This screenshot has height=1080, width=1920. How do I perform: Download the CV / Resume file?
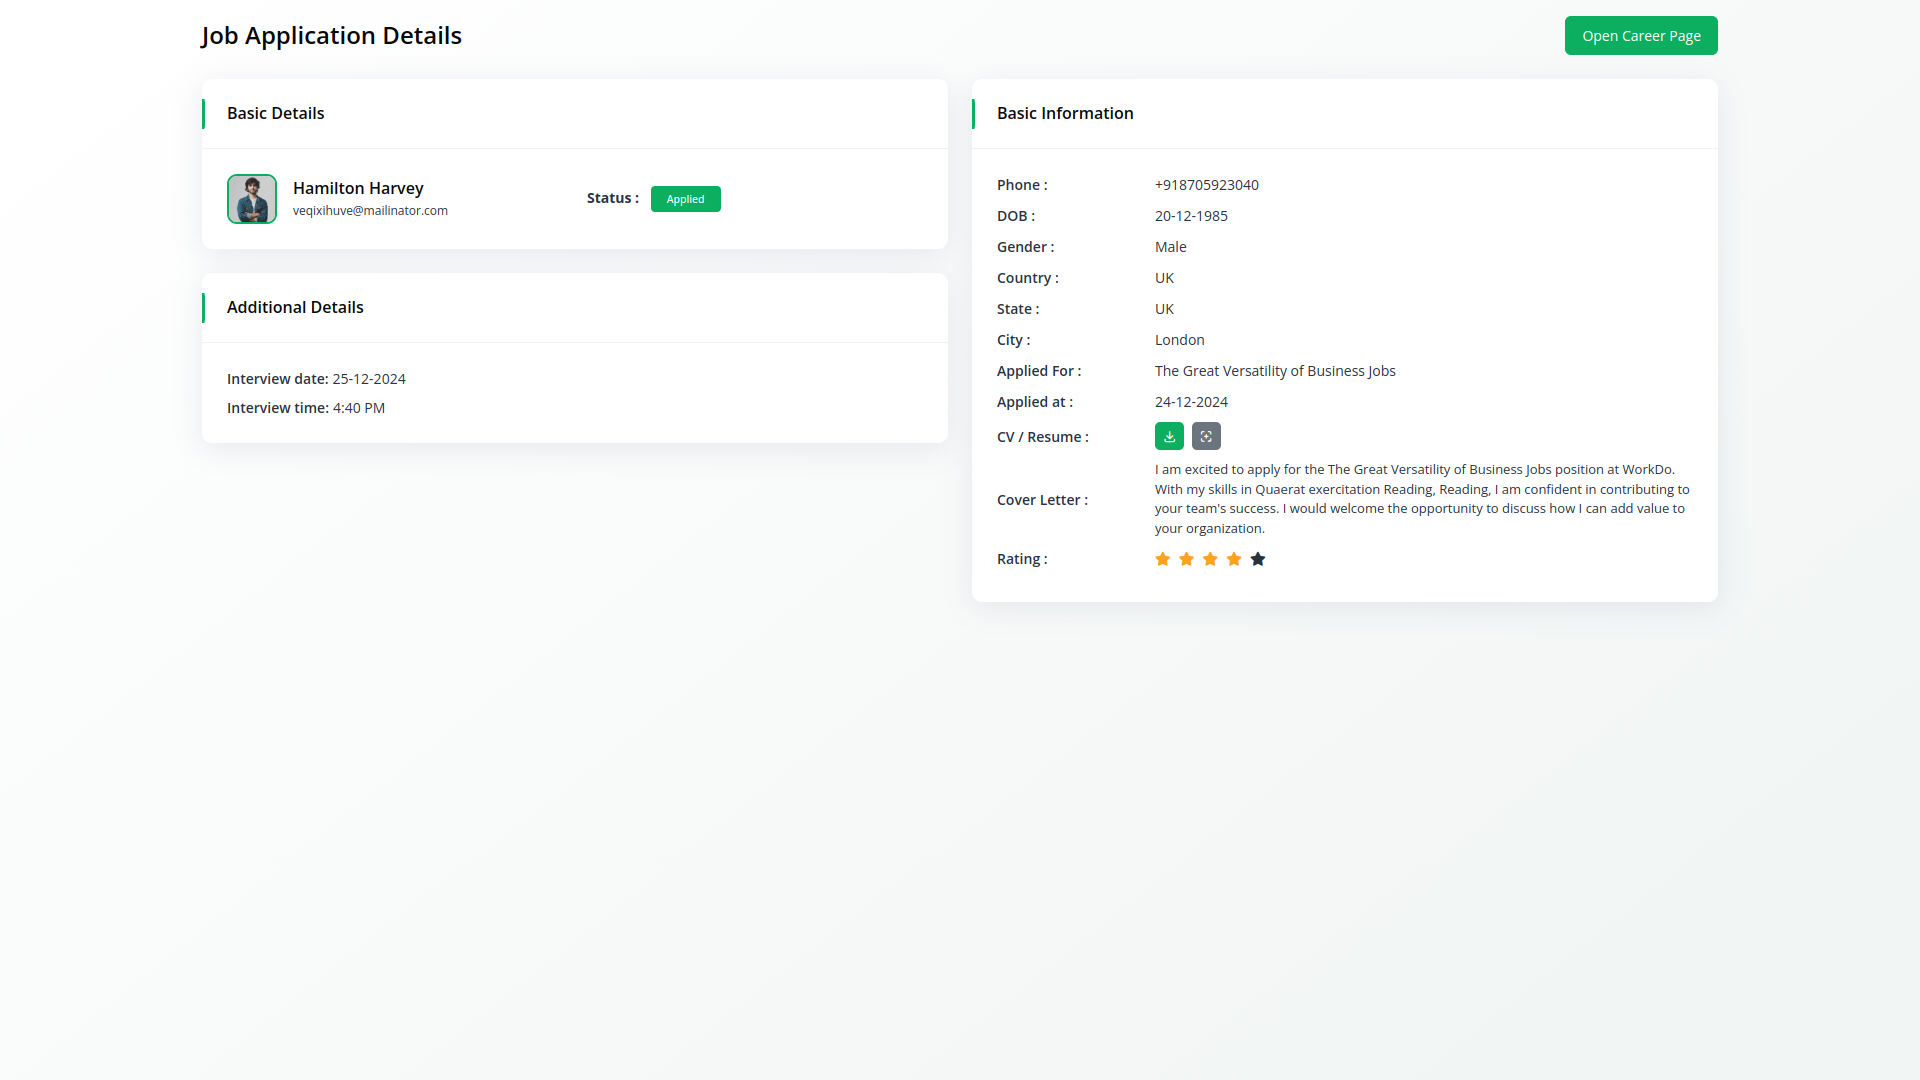(1169, 436)
